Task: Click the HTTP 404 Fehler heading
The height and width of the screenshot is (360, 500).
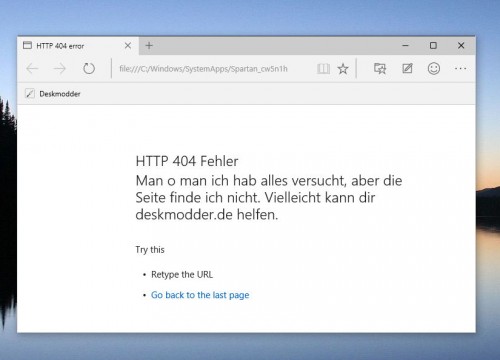Action: pyautogui.click(x=187, y=161)
